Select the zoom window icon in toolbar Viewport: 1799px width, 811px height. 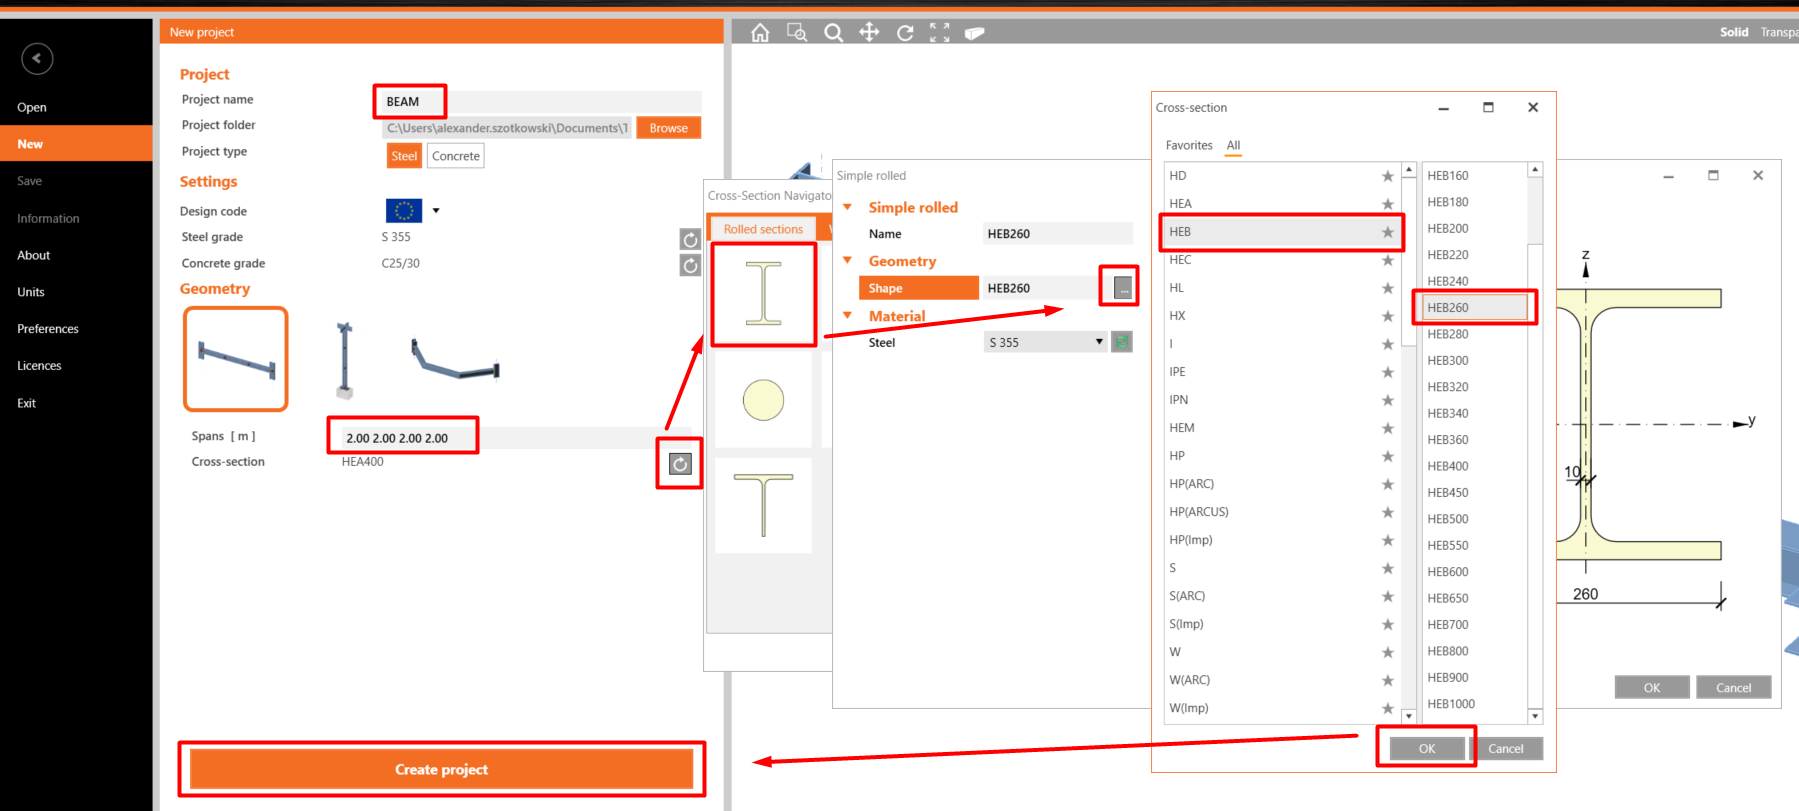pos(797,33)
